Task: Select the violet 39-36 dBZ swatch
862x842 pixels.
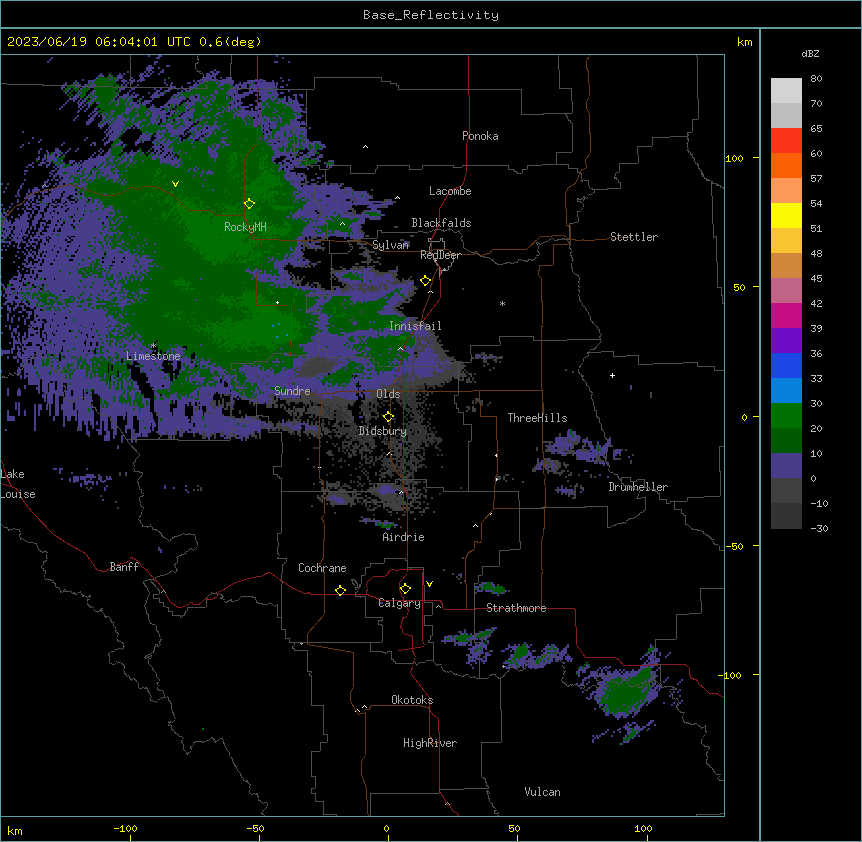Action: pos(786,341)
